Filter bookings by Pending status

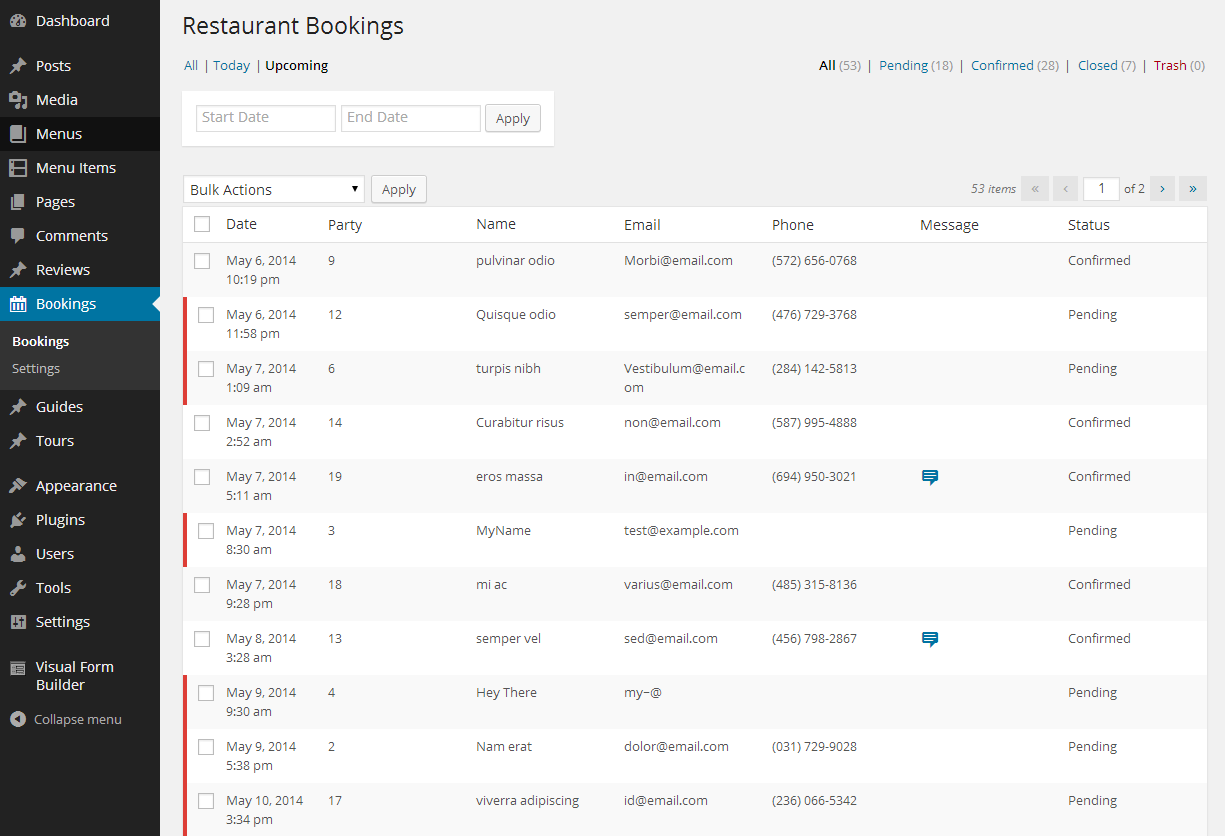pos(903,66)
